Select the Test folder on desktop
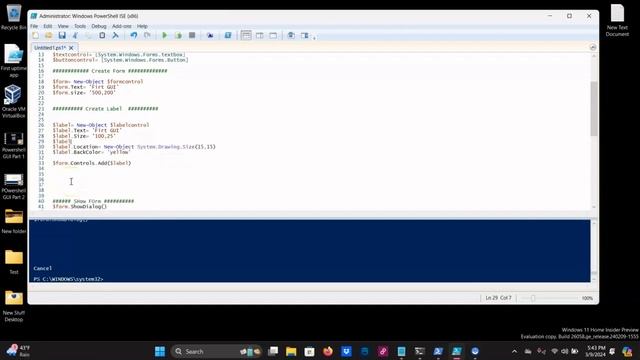Image resolution: width=640 pixels, height=360 pixels. pos(14,262)
